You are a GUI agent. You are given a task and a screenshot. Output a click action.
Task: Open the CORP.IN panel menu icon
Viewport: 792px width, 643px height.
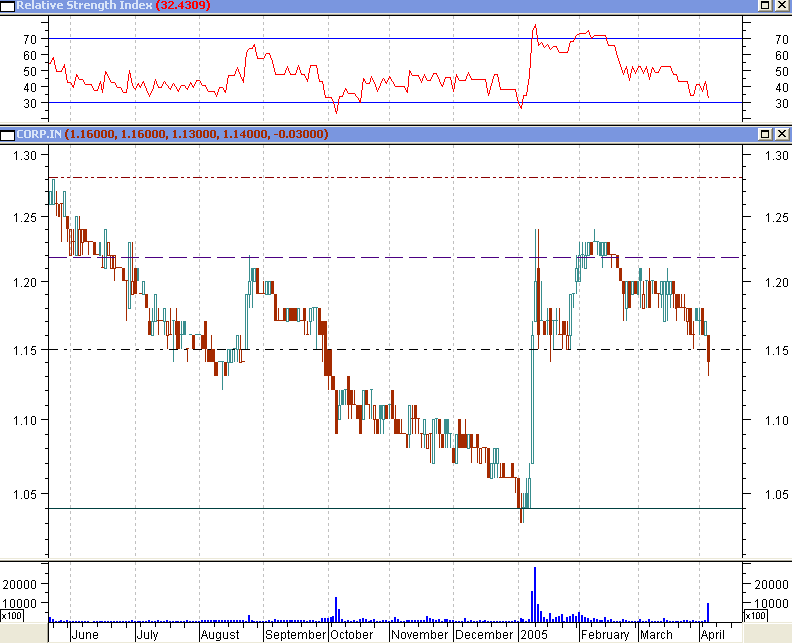click(x=8, y=135)
